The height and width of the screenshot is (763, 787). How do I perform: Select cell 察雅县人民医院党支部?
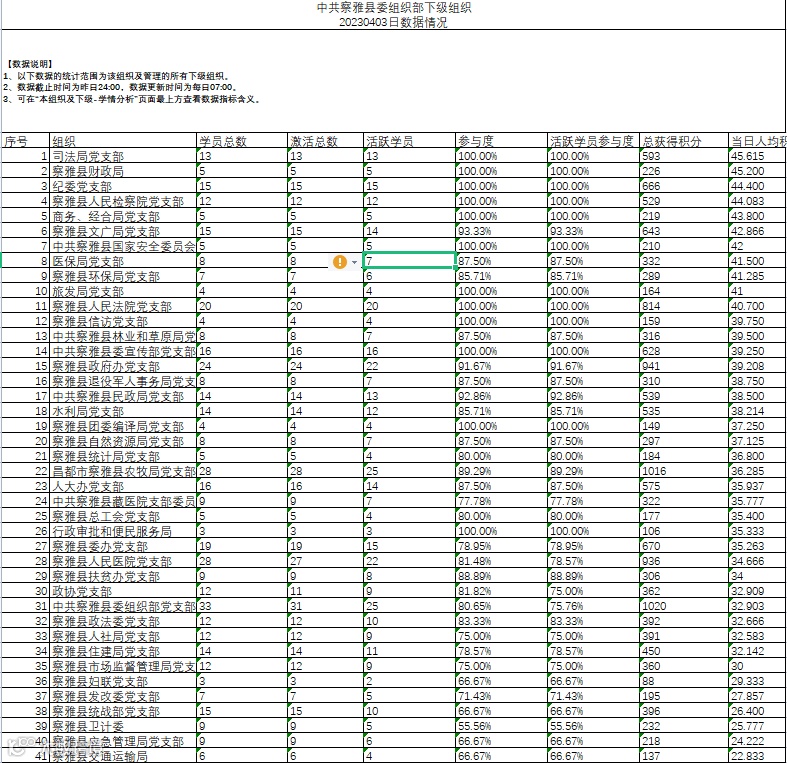pyautogui.click(x=123, y=561)
